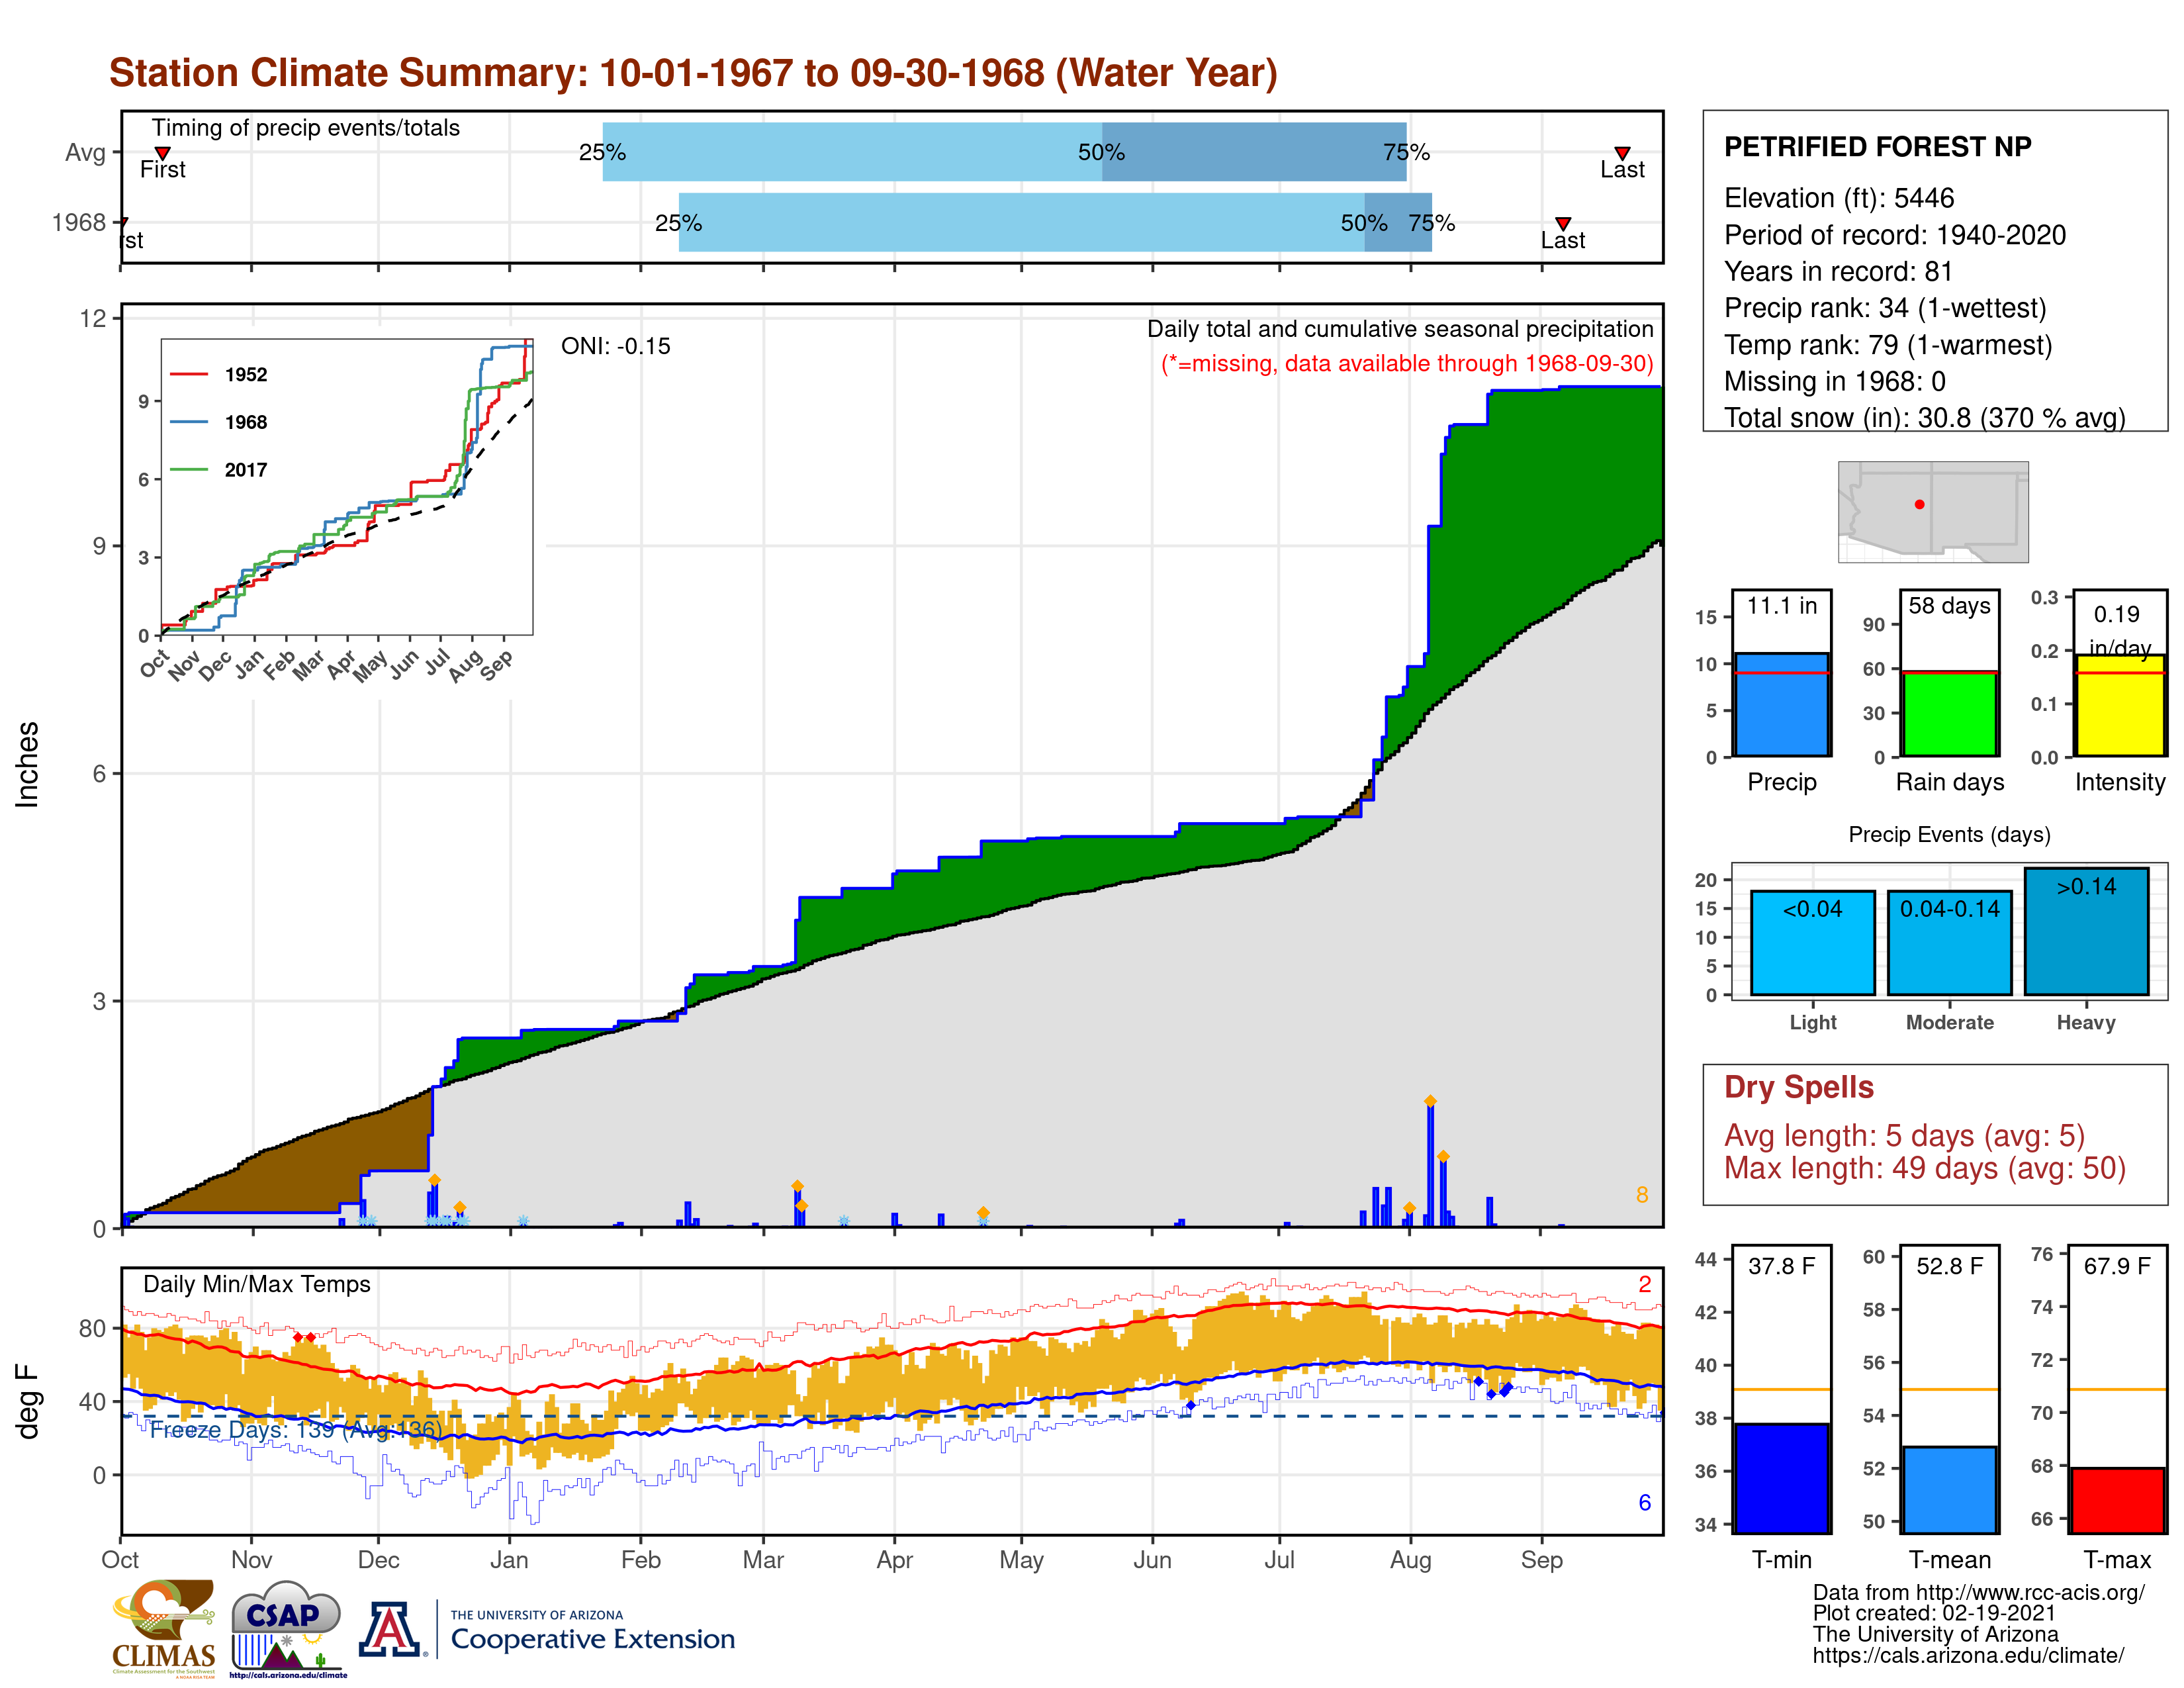Click the orange diamond on August peak
This screenshot has width=2184, height=1688.
click(1430, 1101)
